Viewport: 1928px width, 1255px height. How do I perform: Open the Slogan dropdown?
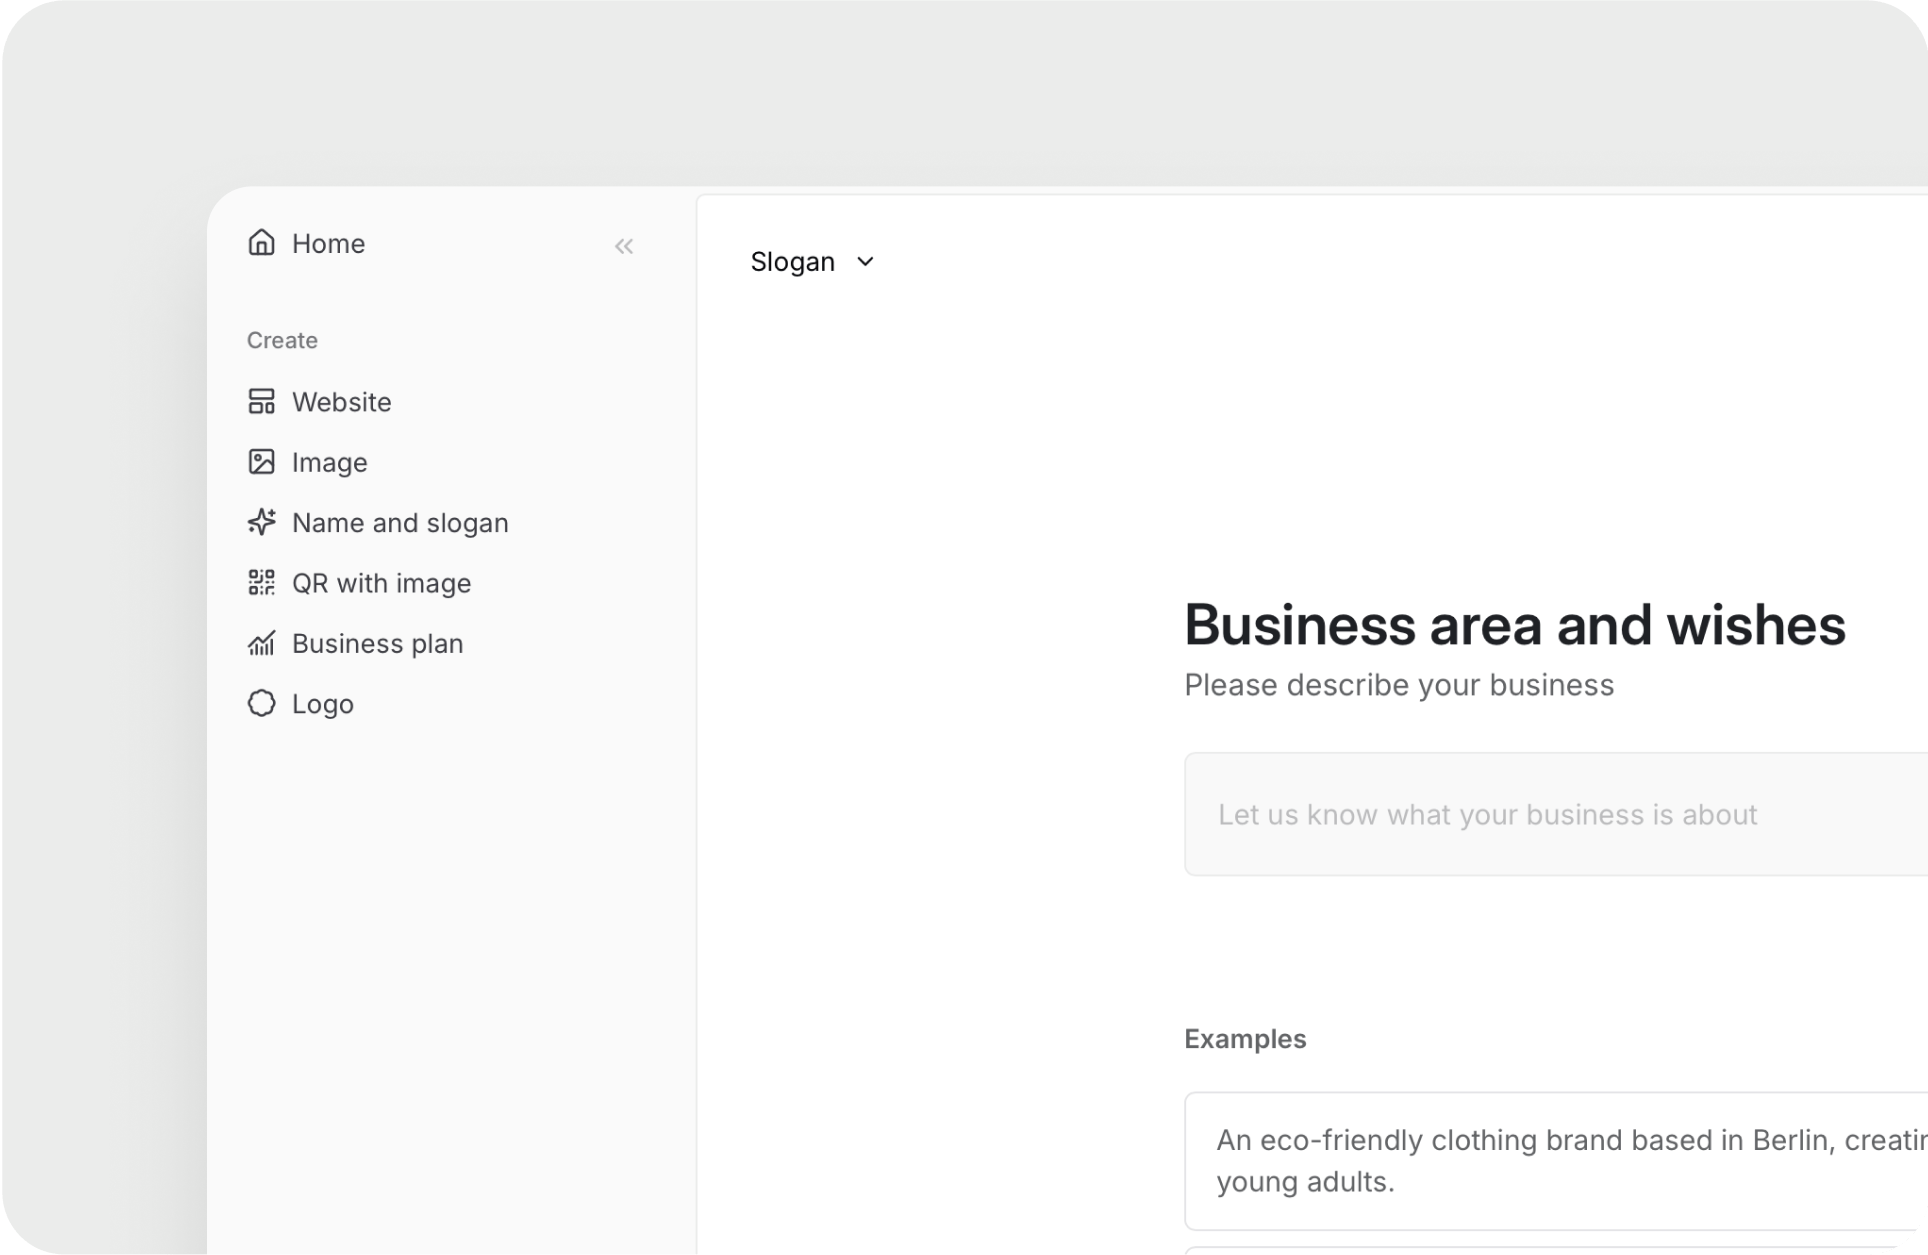click(793, 262)
